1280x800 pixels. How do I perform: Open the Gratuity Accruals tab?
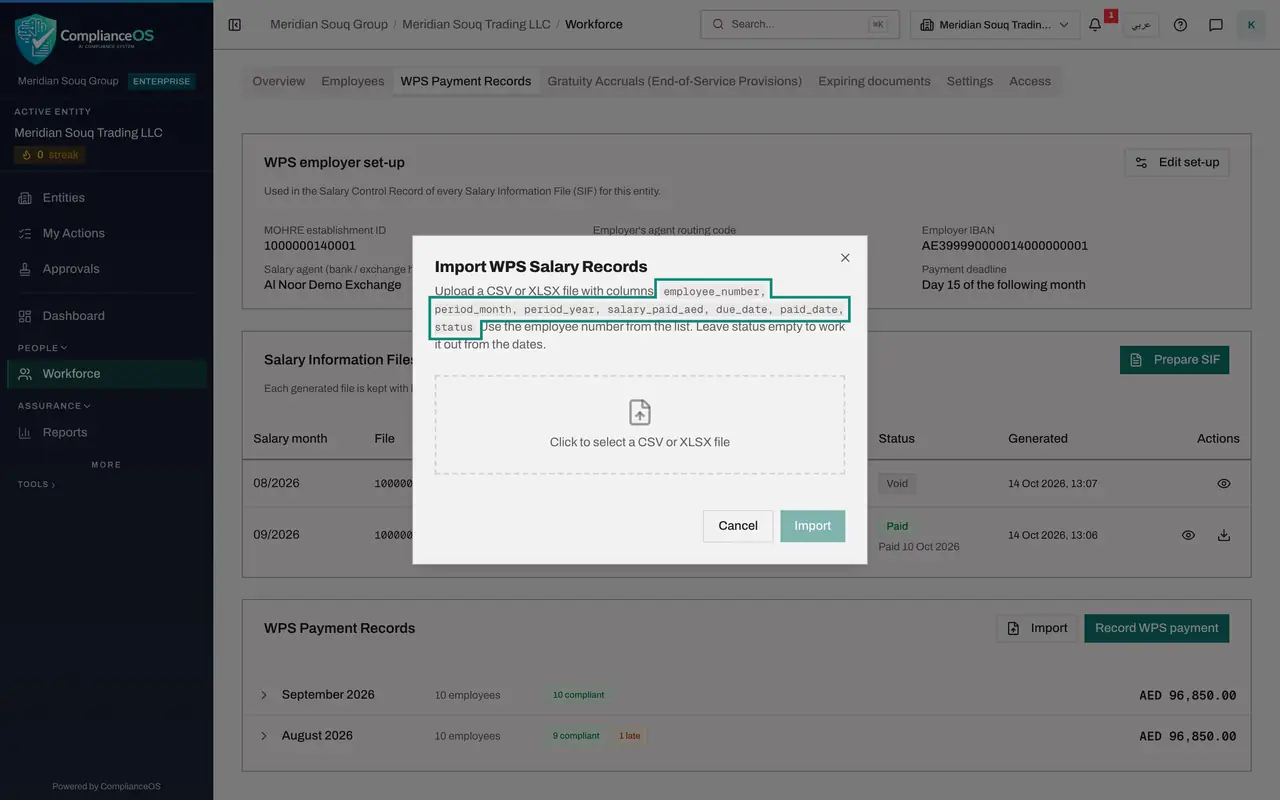pyautogui.click(x=675, y=81)
